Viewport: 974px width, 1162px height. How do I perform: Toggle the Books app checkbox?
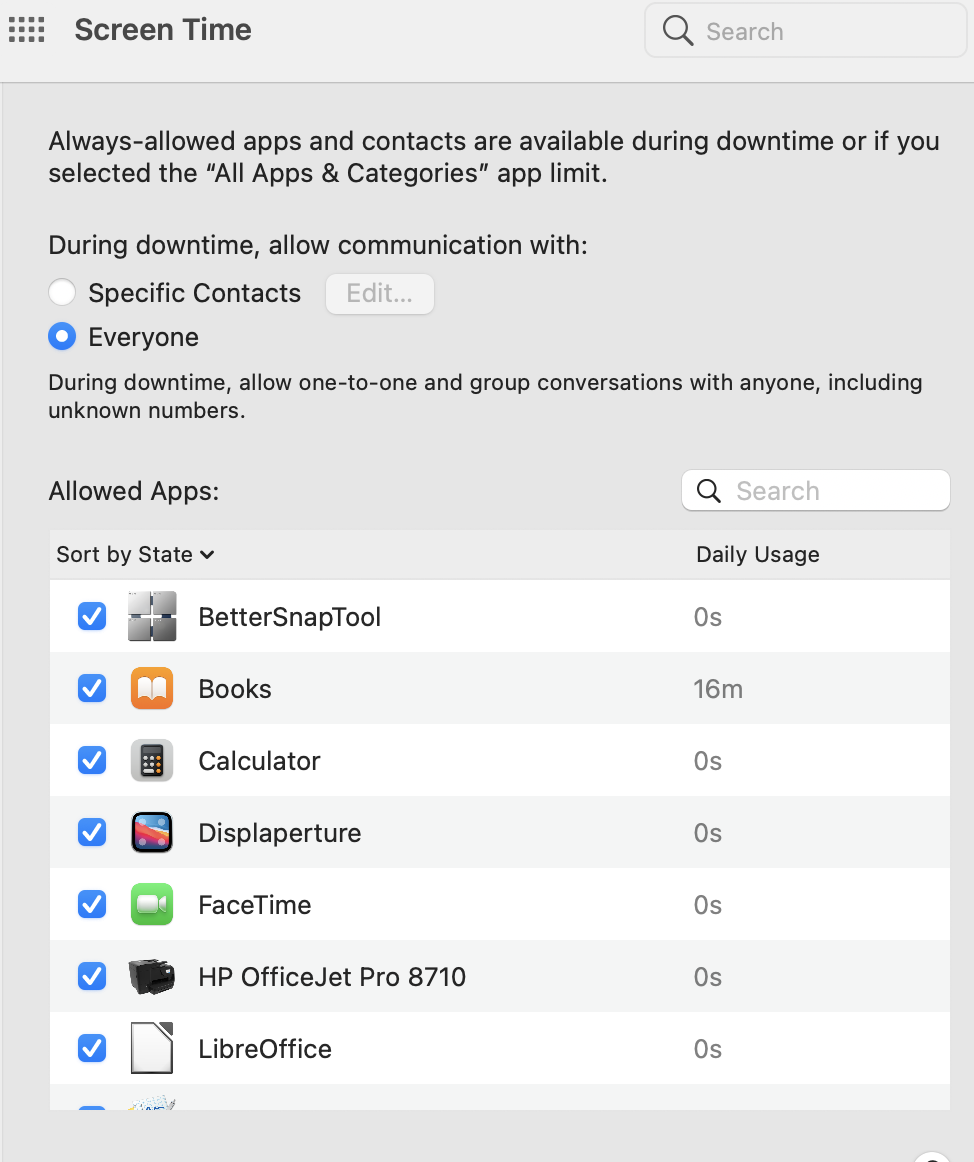pyautogui.click(x=92, y=689)
